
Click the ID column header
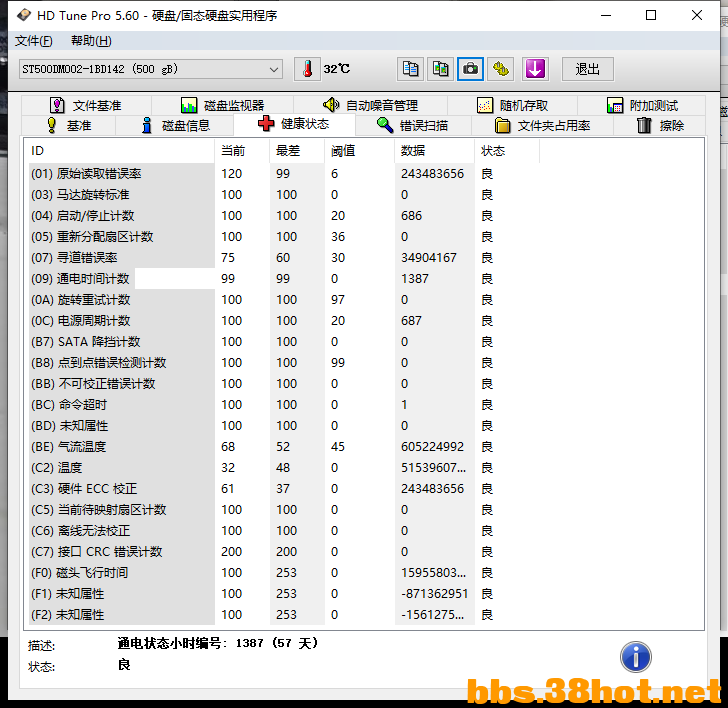point(119,151)
